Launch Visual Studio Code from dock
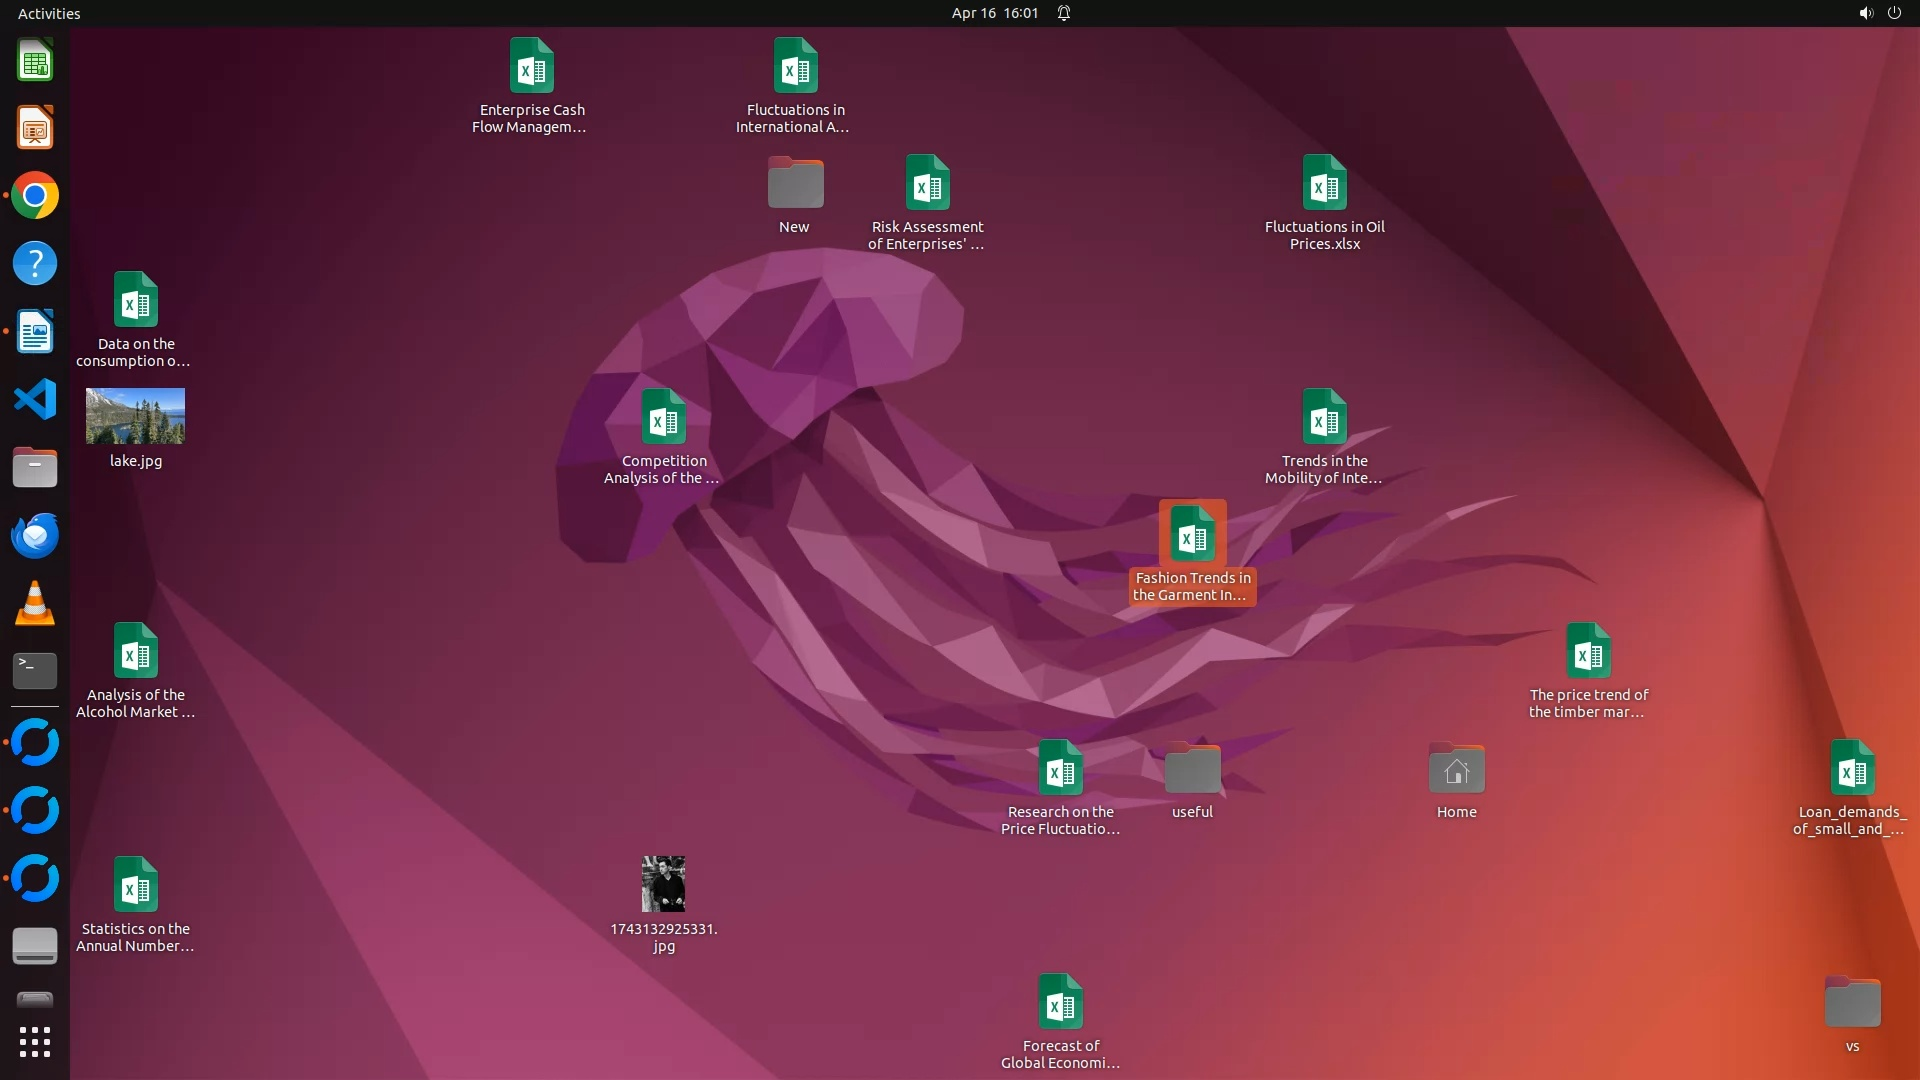This screenshot has width=1920, height=1080. coord(35,400)
